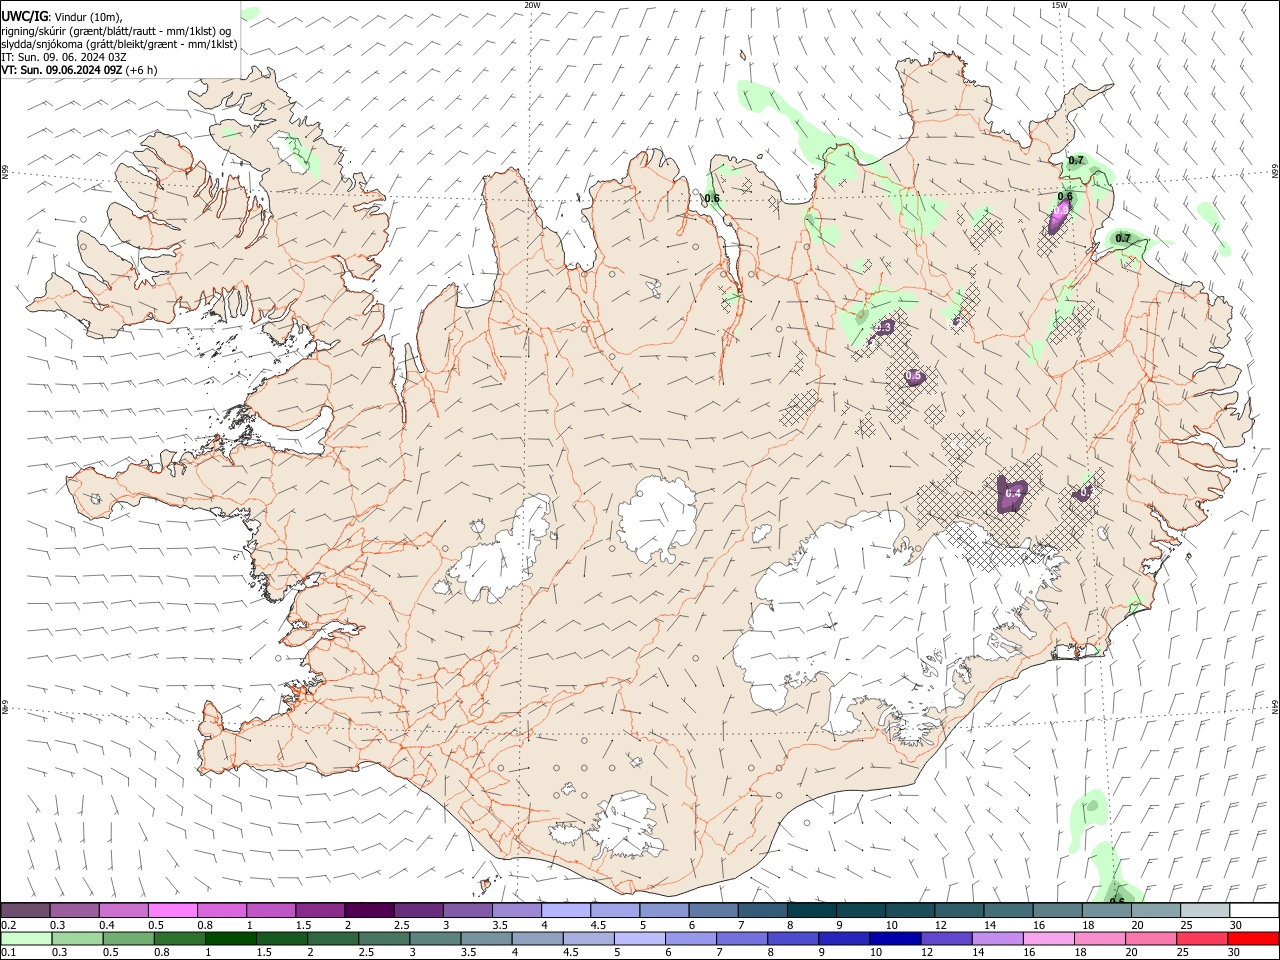Click the '2.5' number label under the lower legend
The image size is (1280, 960).
368,952
